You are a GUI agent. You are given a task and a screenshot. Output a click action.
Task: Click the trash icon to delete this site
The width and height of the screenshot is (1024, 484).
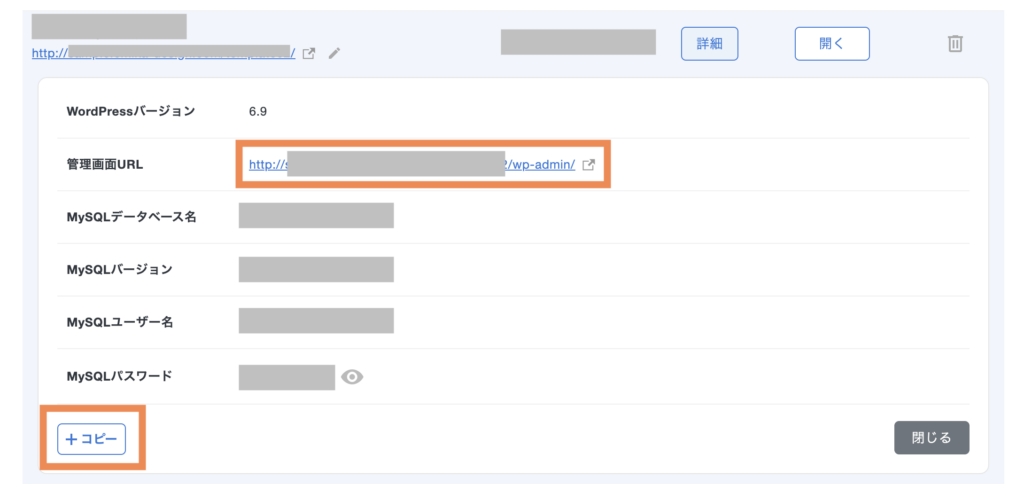pos(955,44)
